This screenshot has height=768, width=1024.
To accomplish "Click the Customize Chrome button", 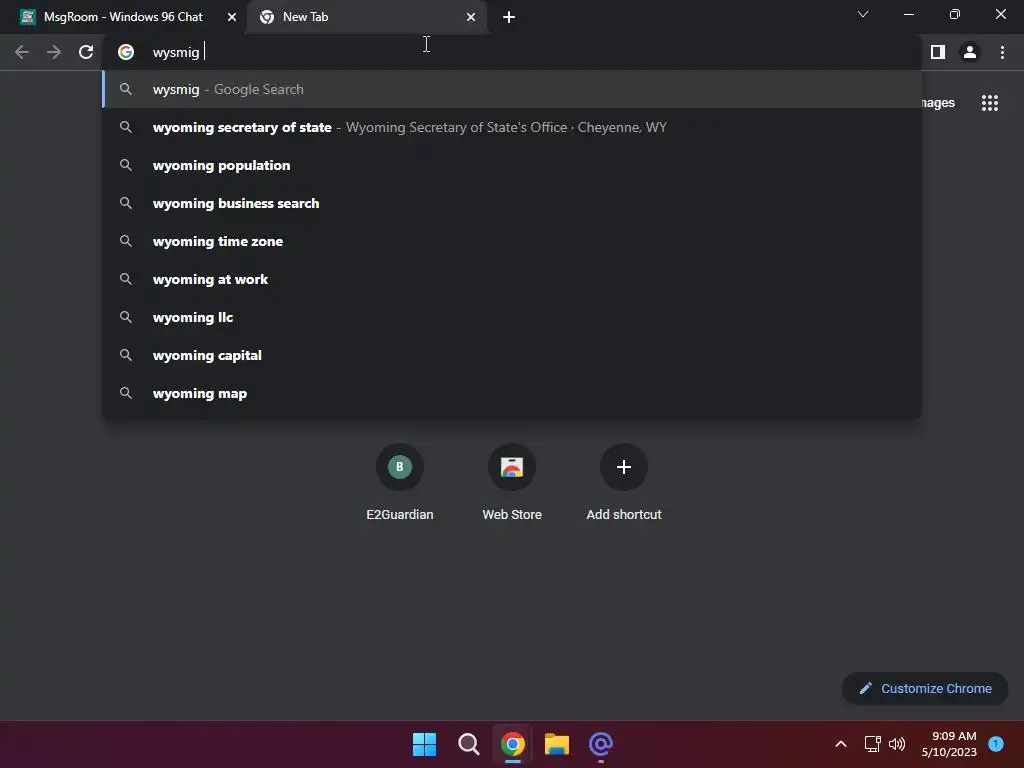I will [925, 688].
